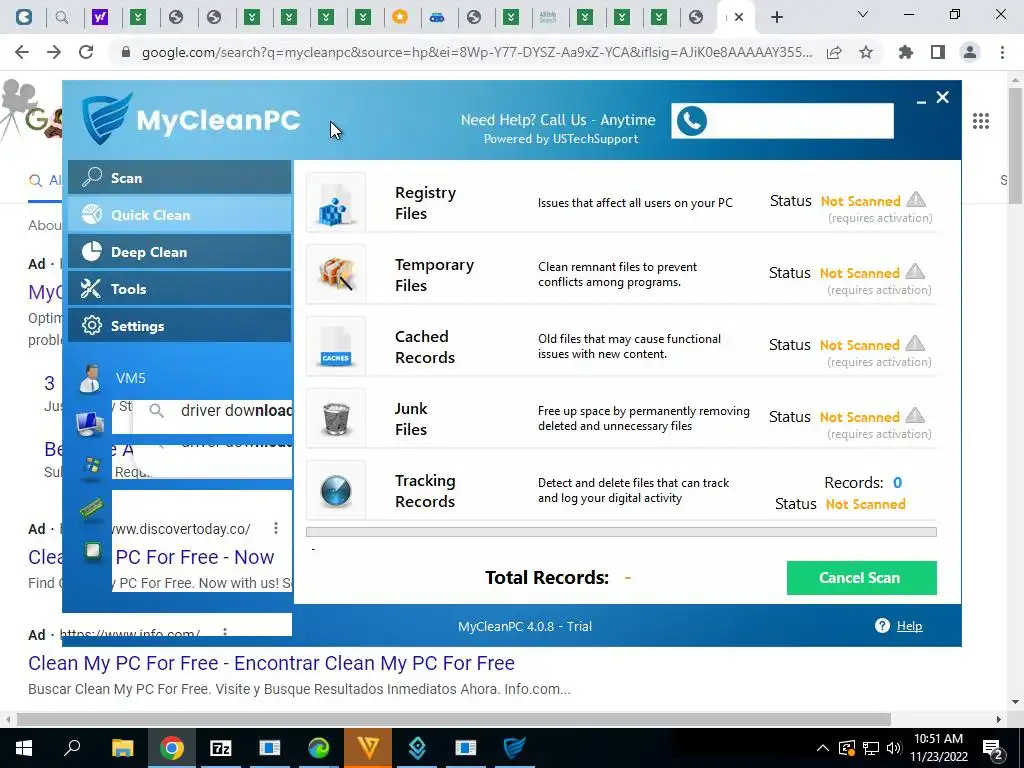Click the Registry Files cube icon
Image resolution: width=1024 pixels, height=768 pixels.
point(336,203)
